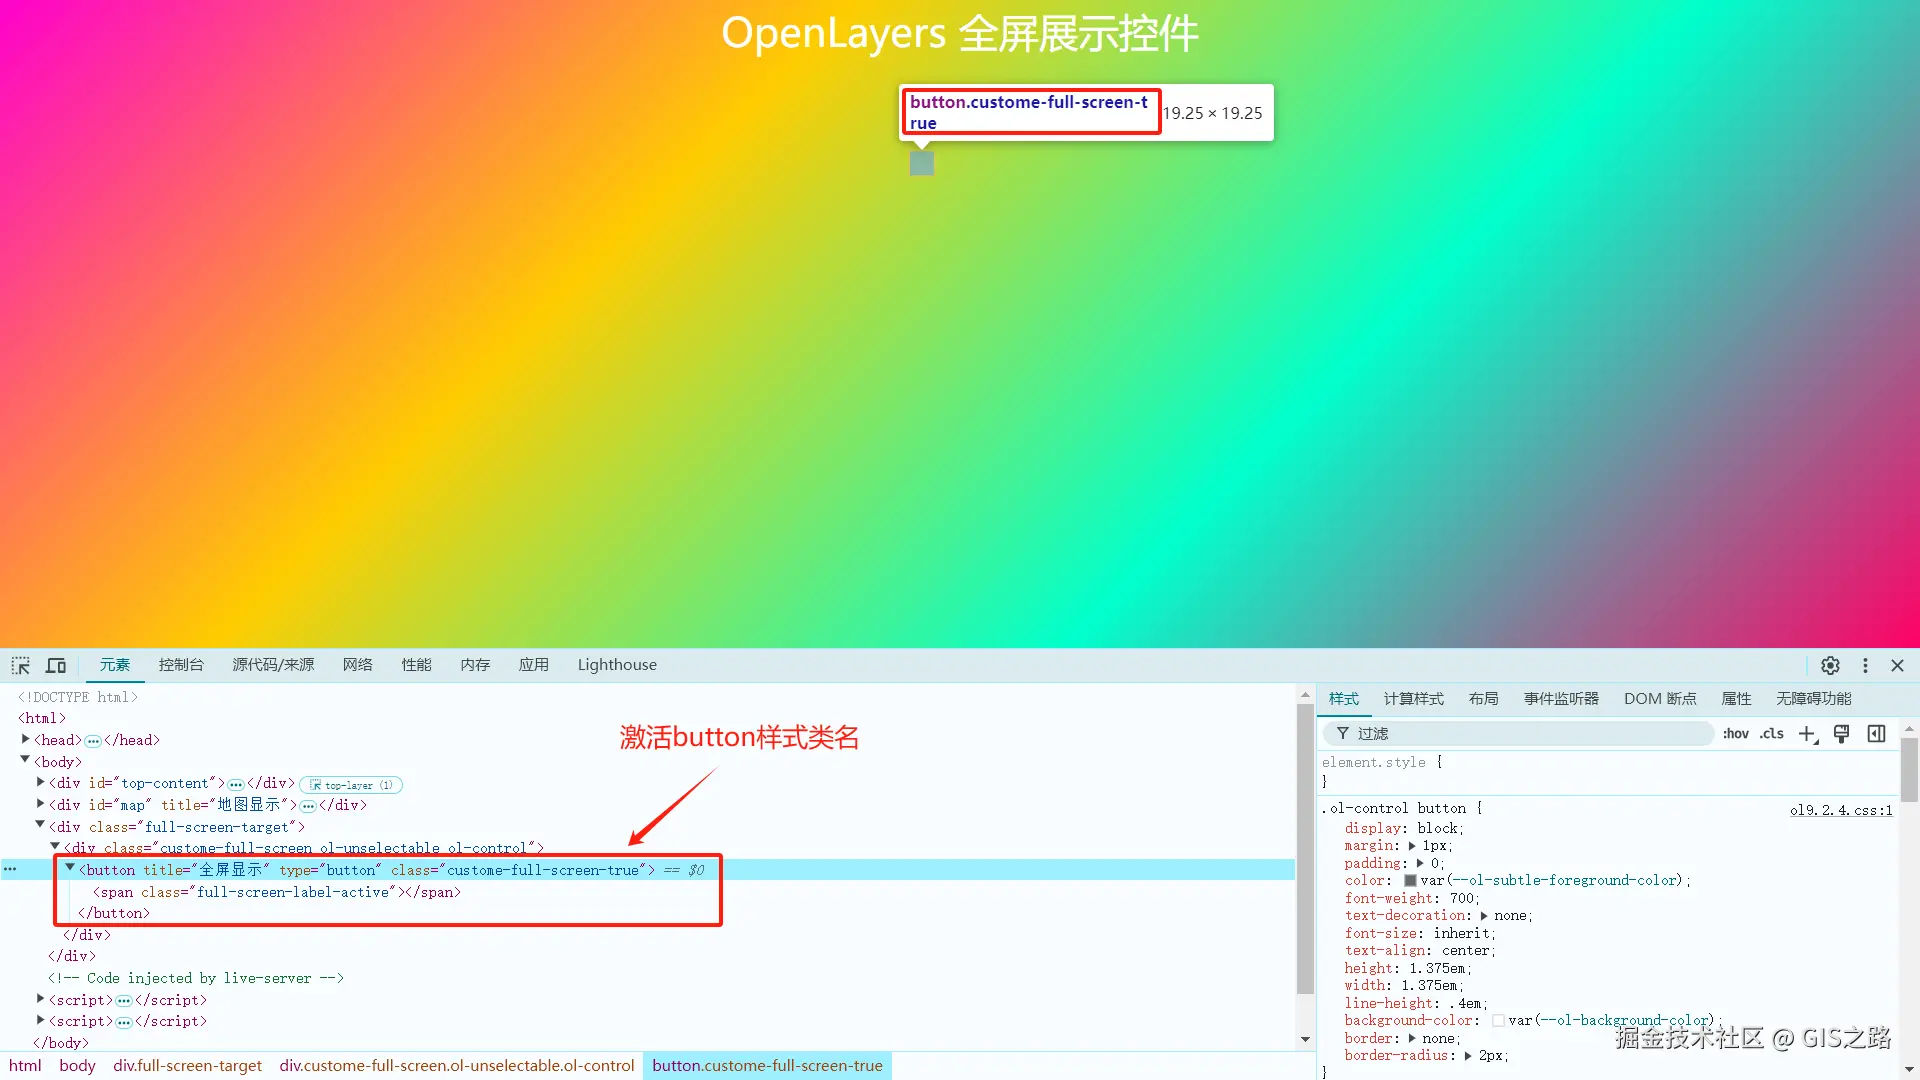Expand the head element node
Viewport: 1920px width, 1080px height.
[x=26, y=740]
